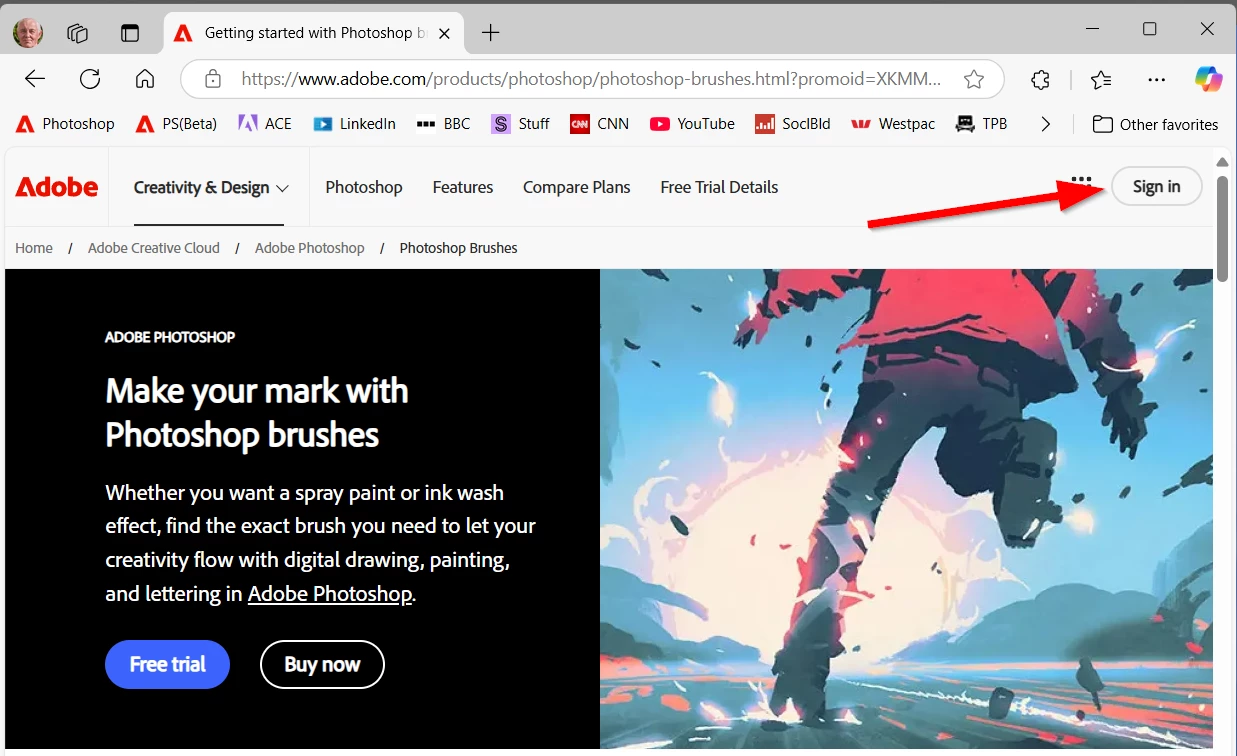Open the SoclBld bookmark

[793, 124]
